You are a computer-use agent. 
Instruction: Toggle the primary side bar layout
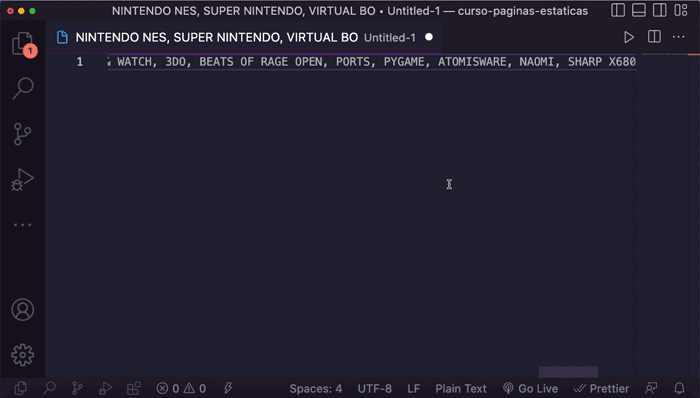[x=618, y=10]
